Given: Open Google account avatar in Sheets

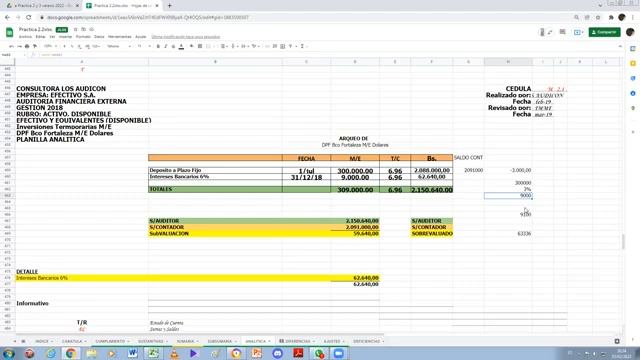Looking at the screenshot, I should (630, 32).
